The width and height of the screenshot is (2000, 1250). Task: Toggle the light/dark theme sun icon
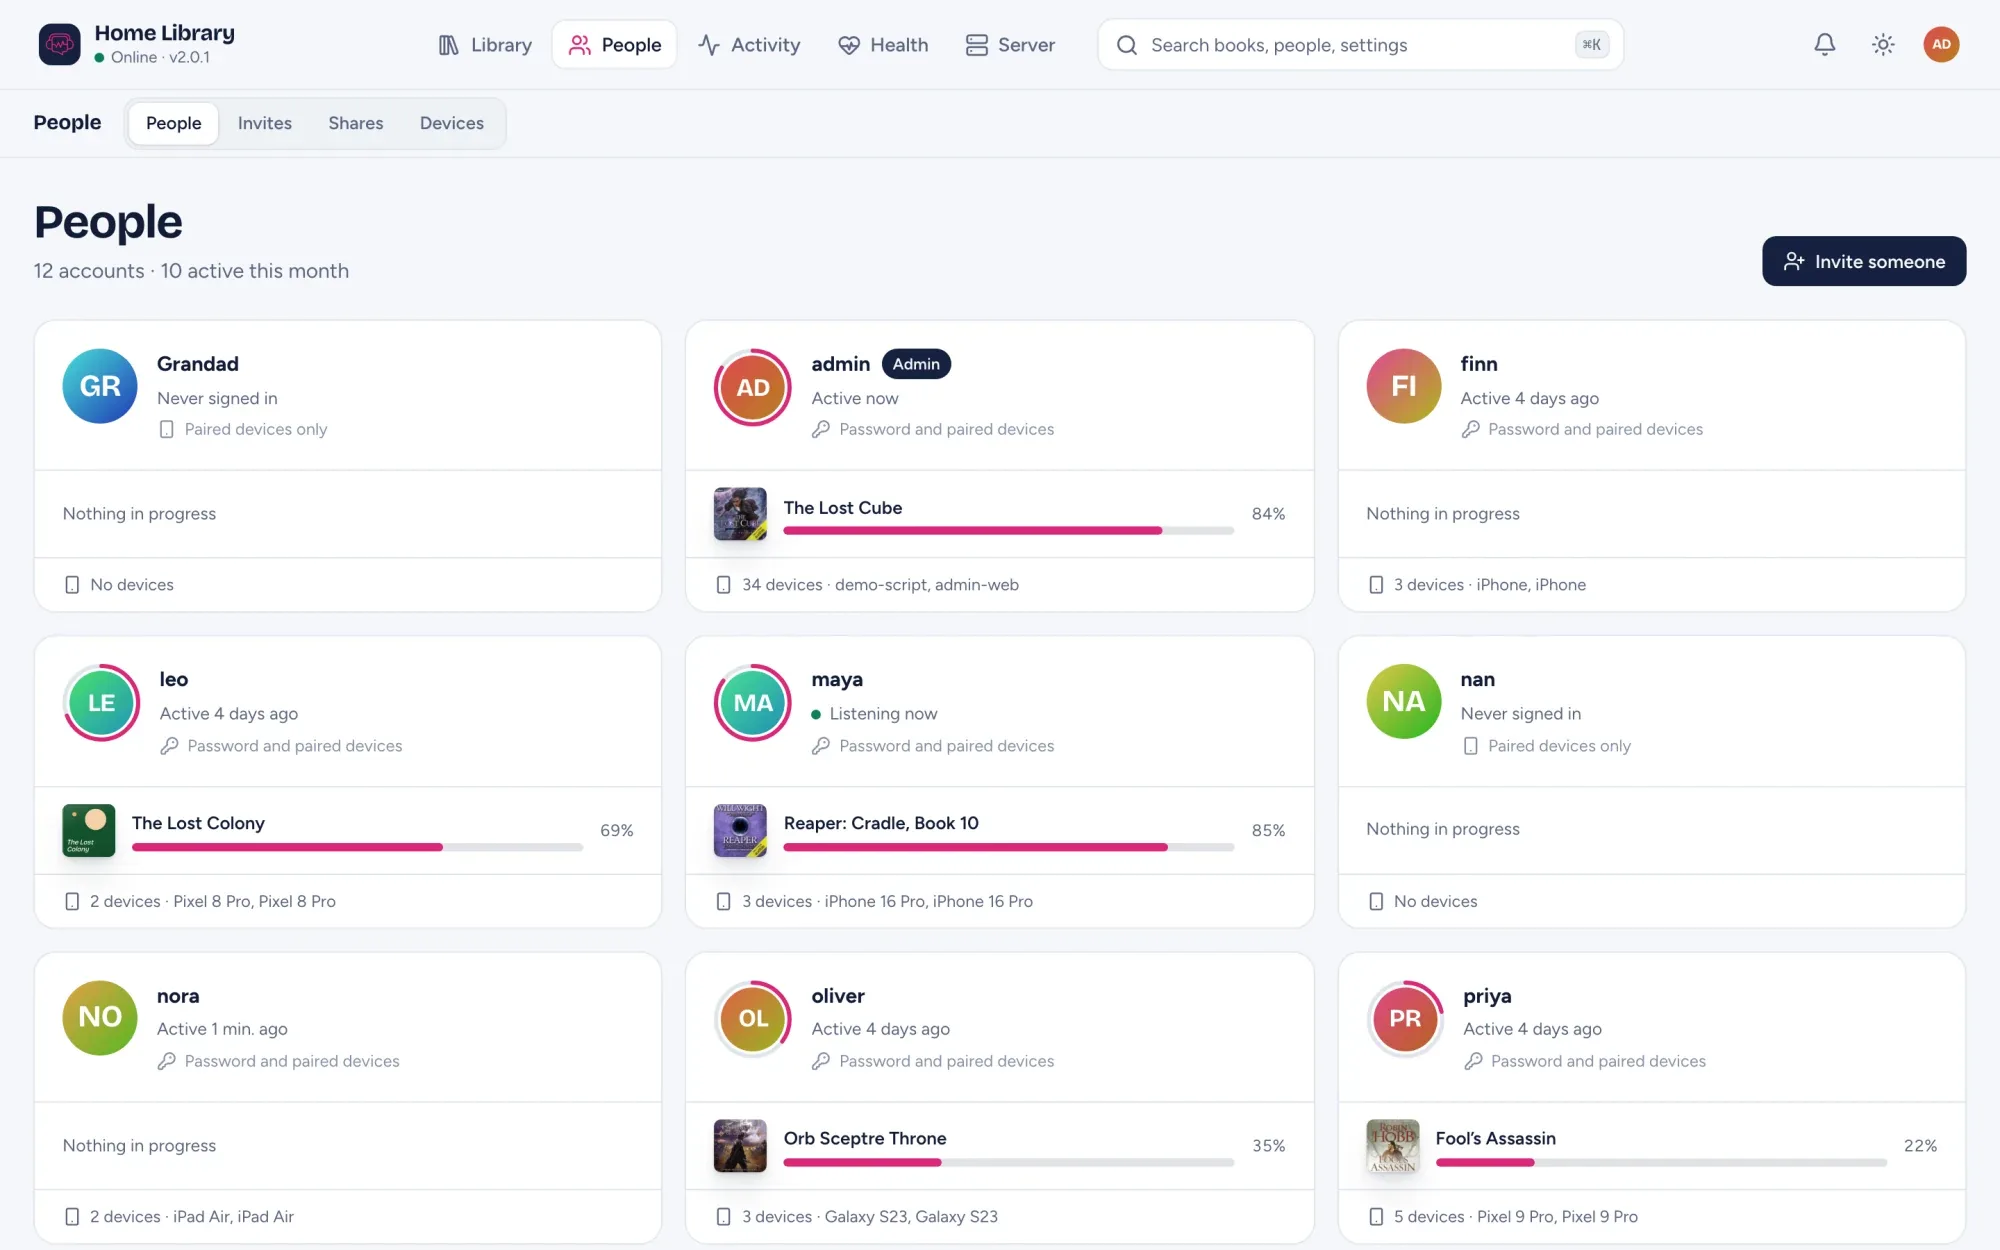click(x=1883, y=44)
